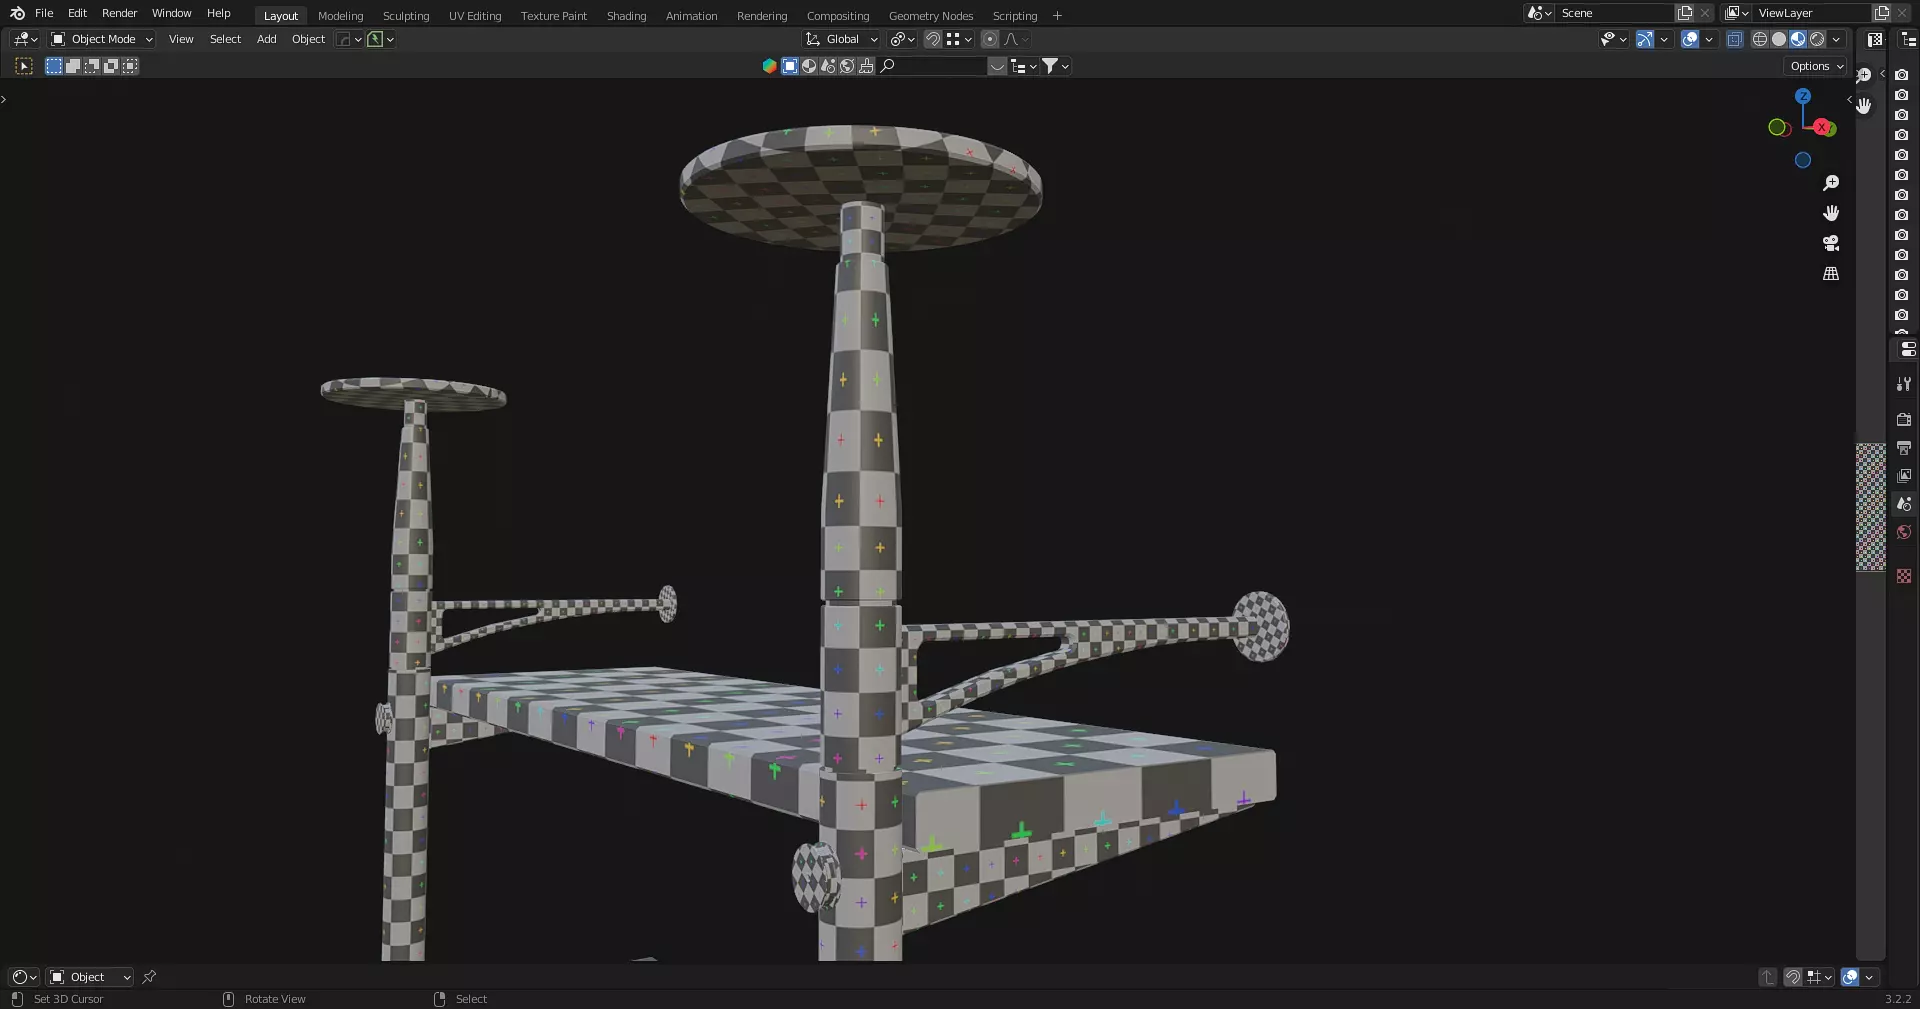Open snapping options dropdown

point(958,39)
